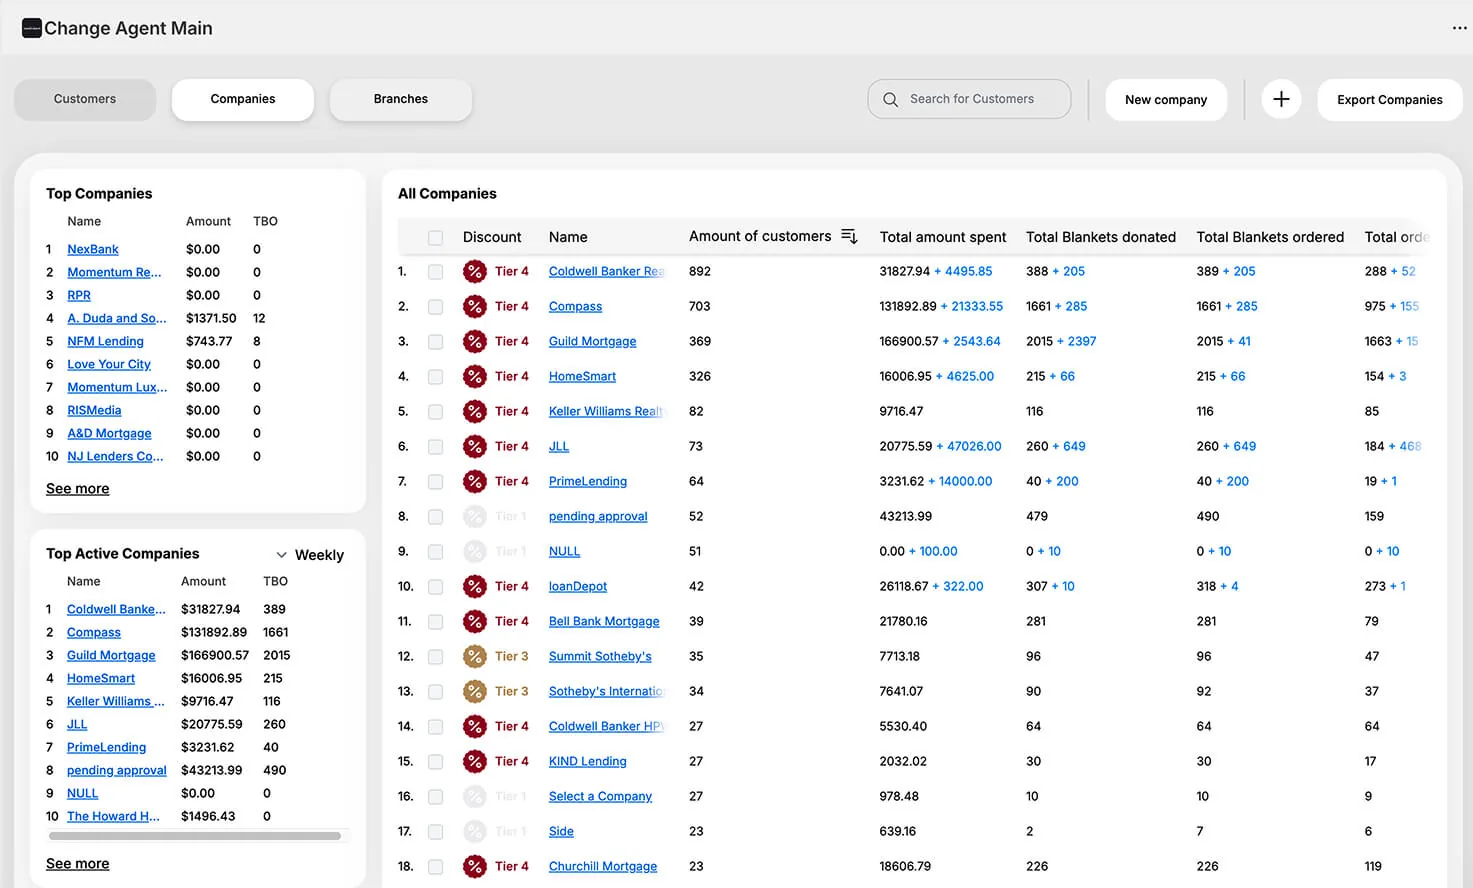Click horizontal scrollbar in Top Active Companies
This screenshot has width=1473, height=888.
pyautogui.click(x=195, y=836)
